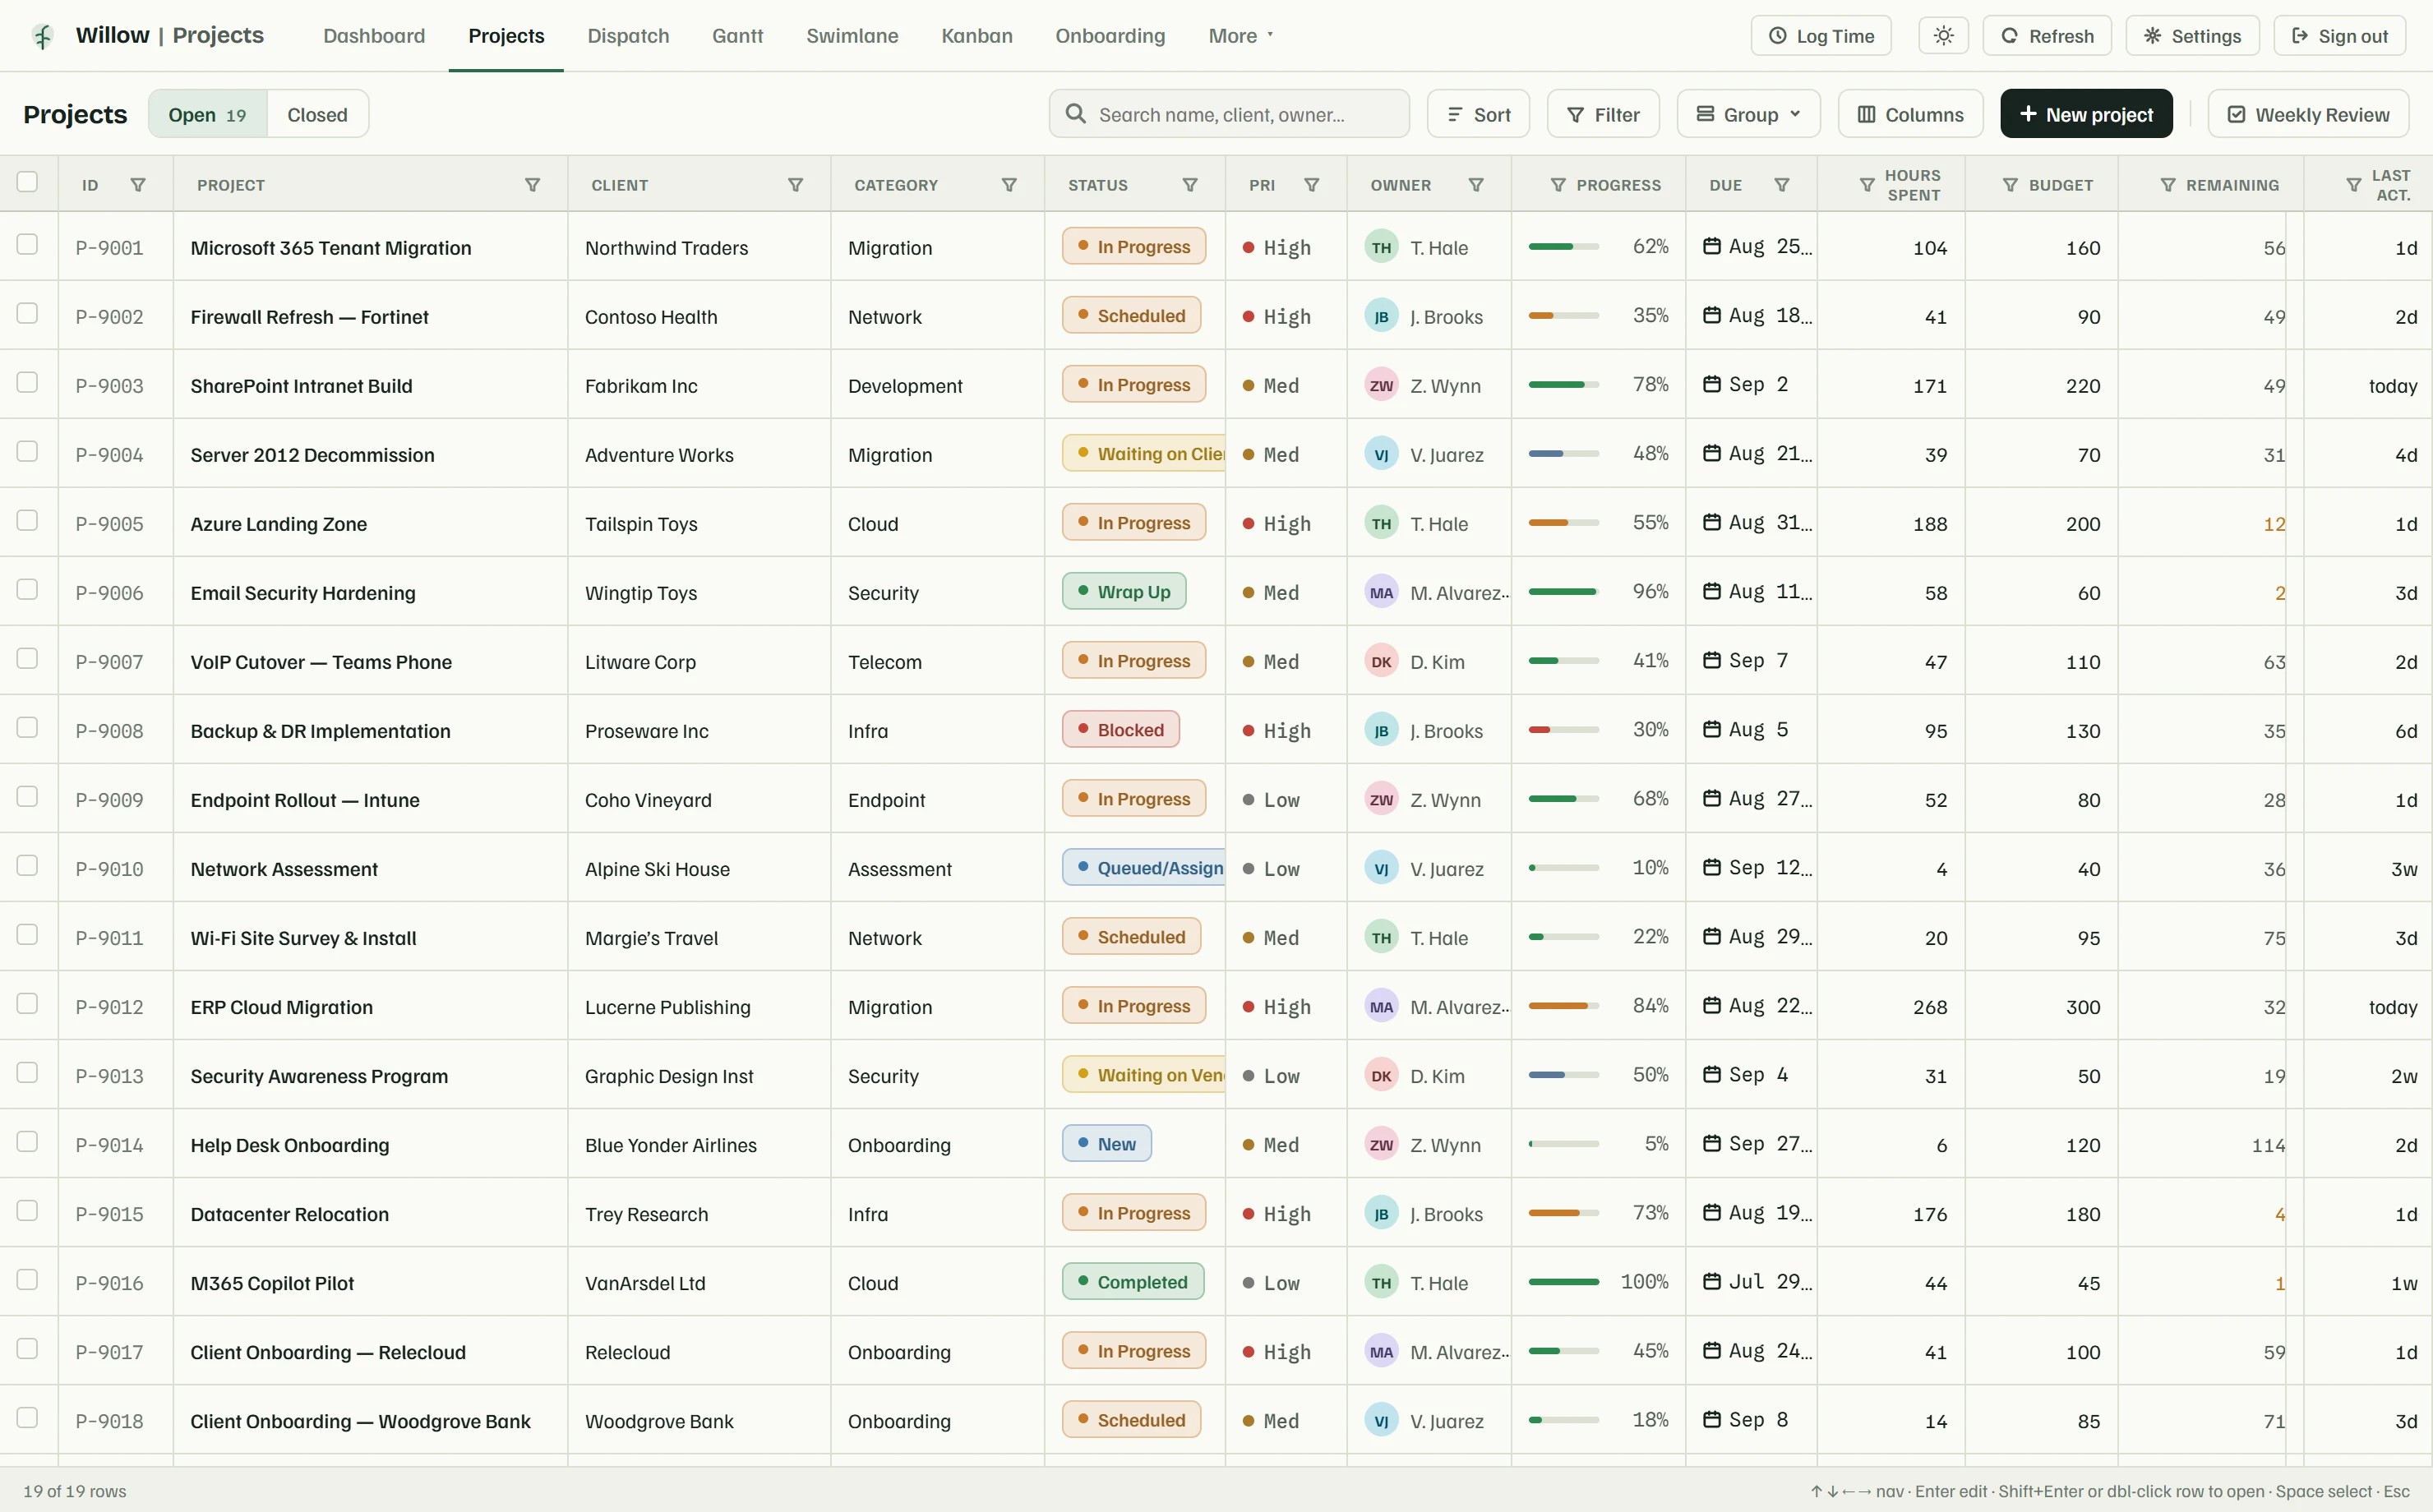Show the Closed projects tab
Viewport: 2433px width, 1512px height.
click(317, 114)
